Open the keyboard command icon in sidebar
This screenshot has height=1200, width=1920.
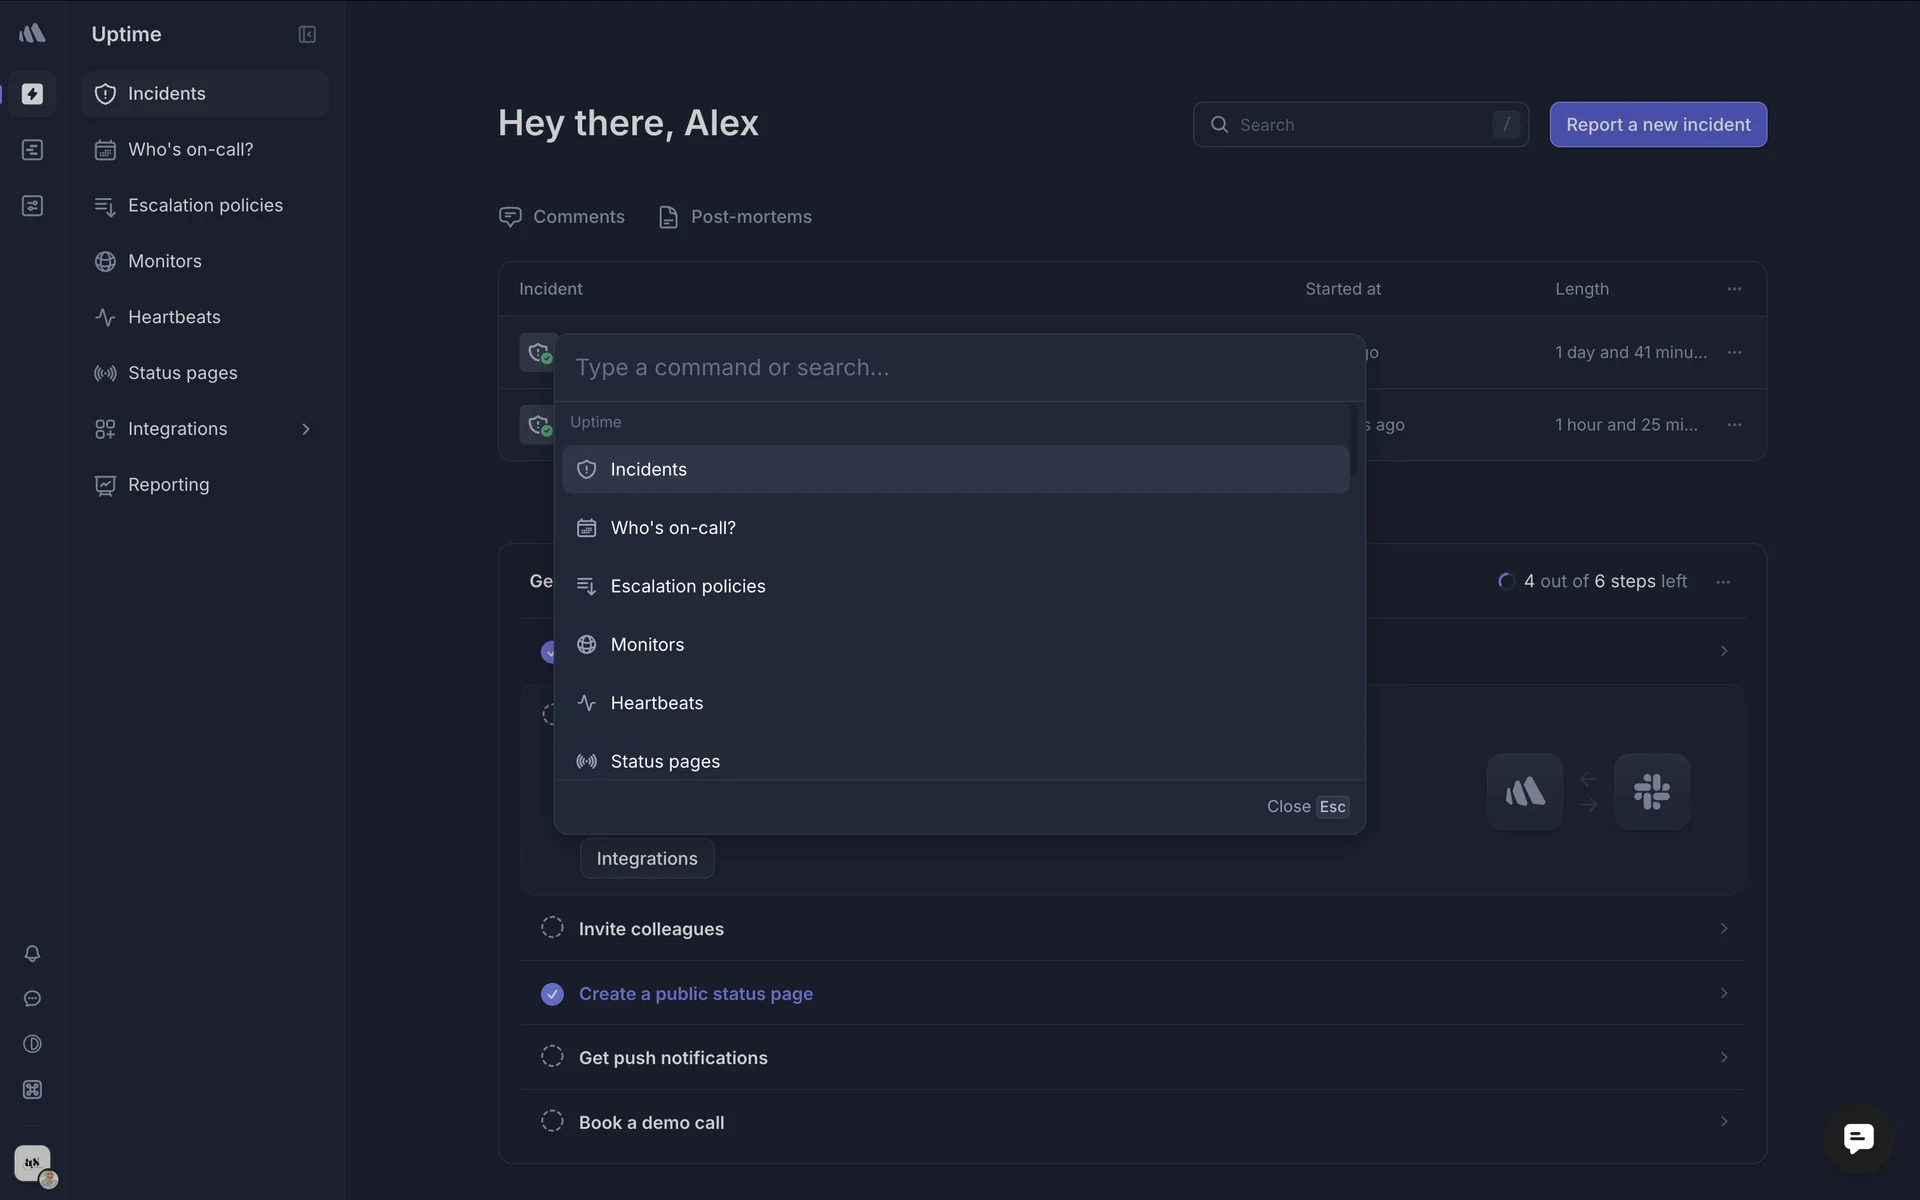click(32, 1089)
